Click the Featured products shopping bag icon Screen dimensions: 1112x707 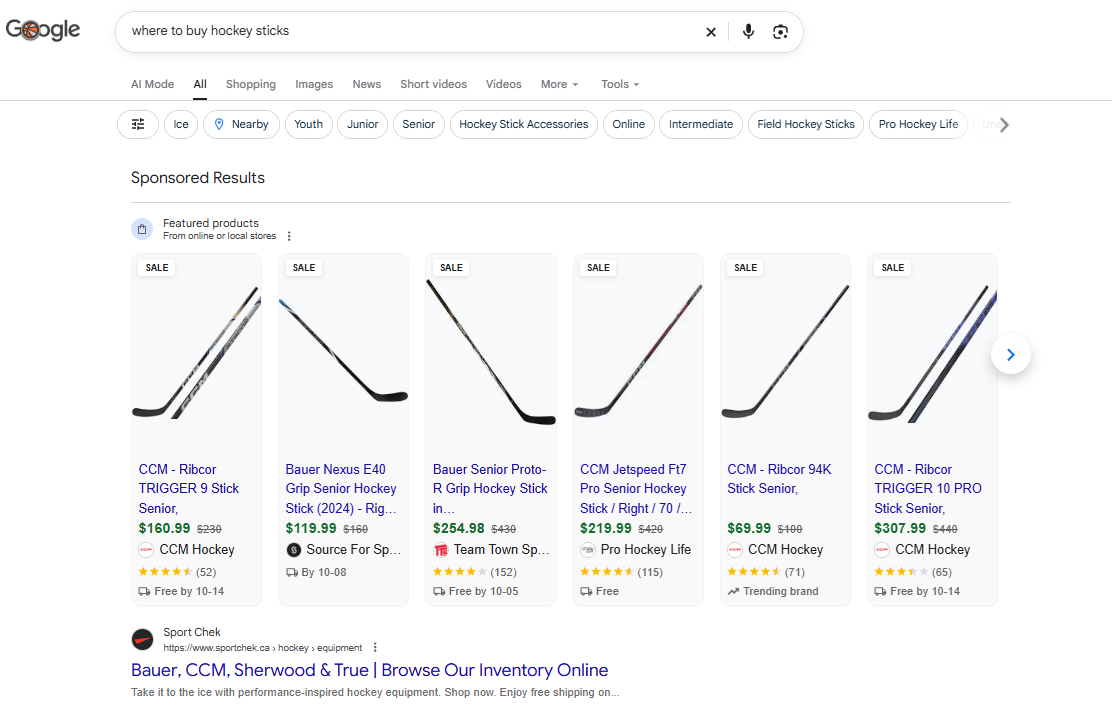tap(142, 229)
